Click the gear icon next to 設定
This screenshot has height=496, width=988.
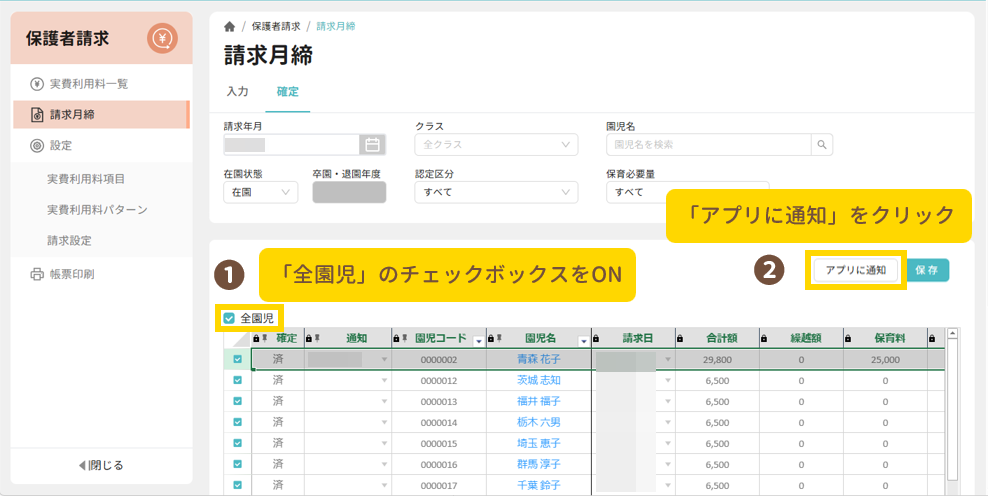[x=37, y=145]
